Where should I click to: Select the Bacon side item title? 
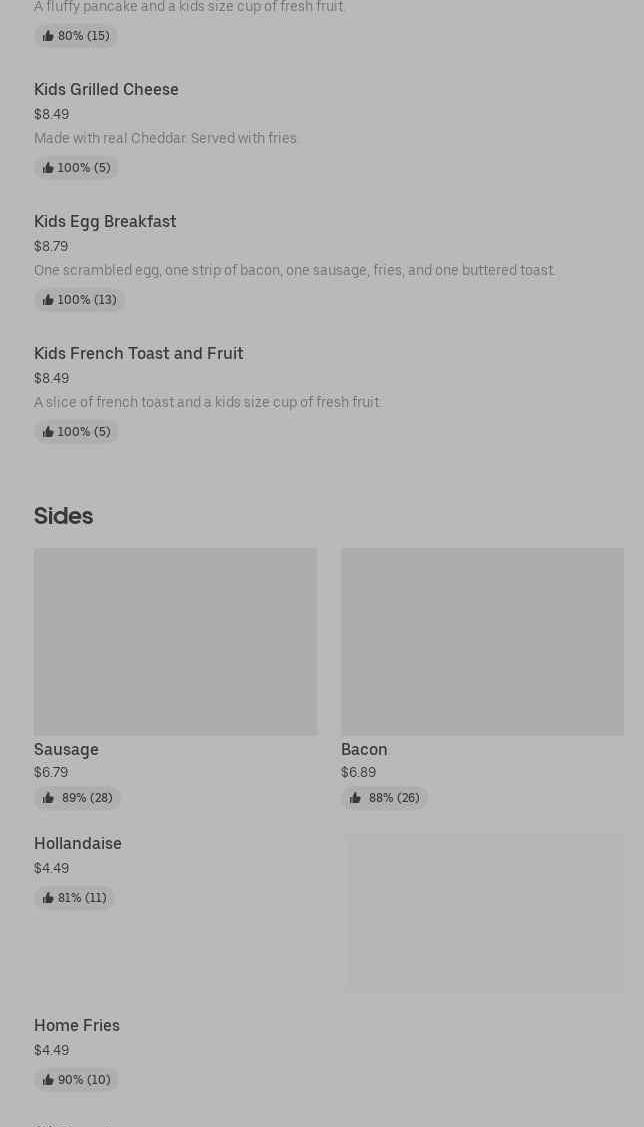tap(364, 750)
